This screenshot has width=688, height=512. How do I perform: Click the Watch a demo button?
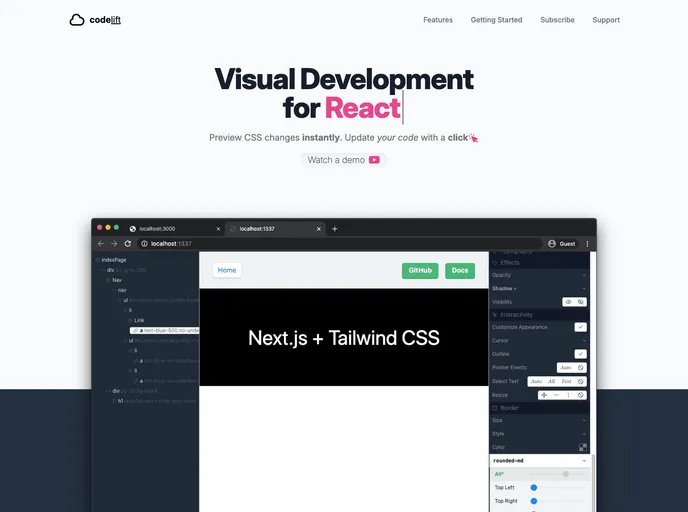(344, 160)
